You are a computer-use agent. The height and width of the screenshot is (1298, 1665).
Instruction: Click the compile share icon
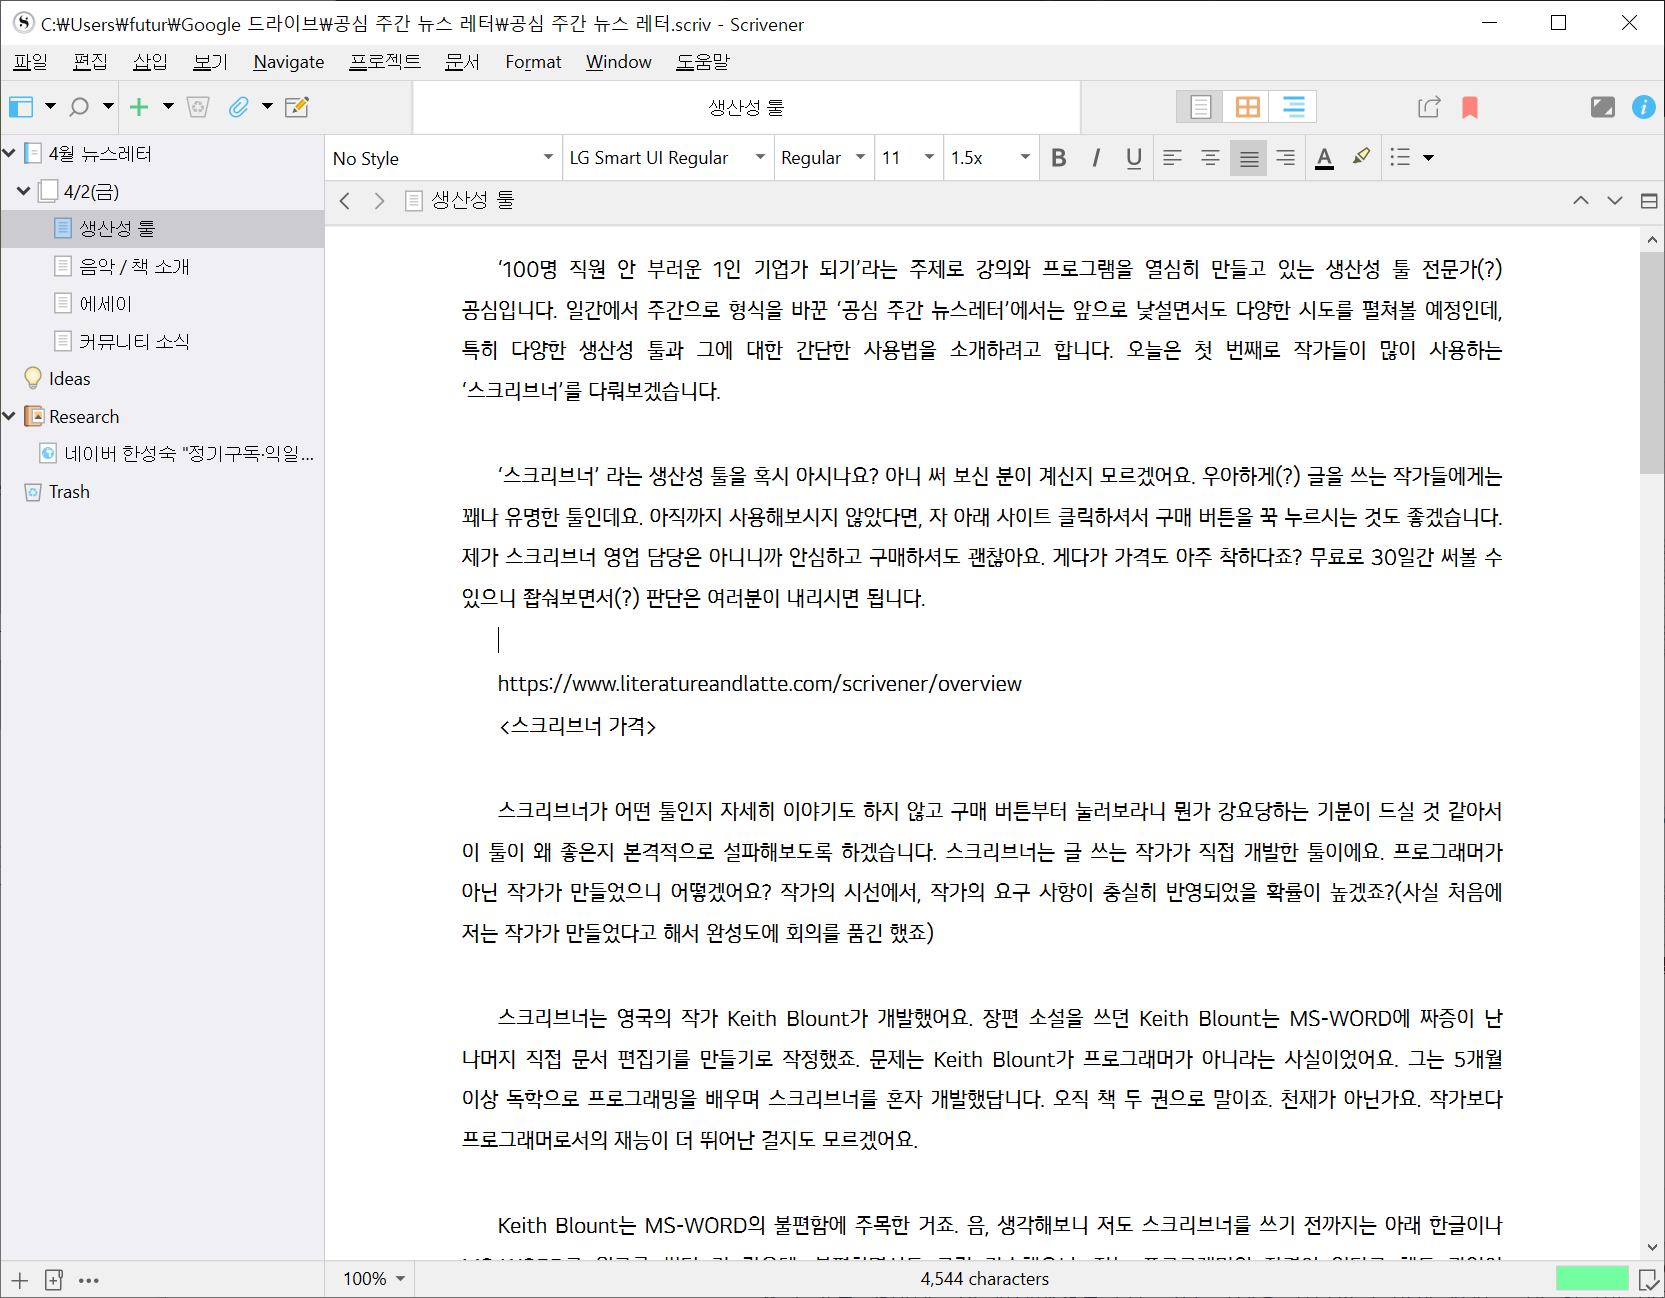tap(1429, 107)
